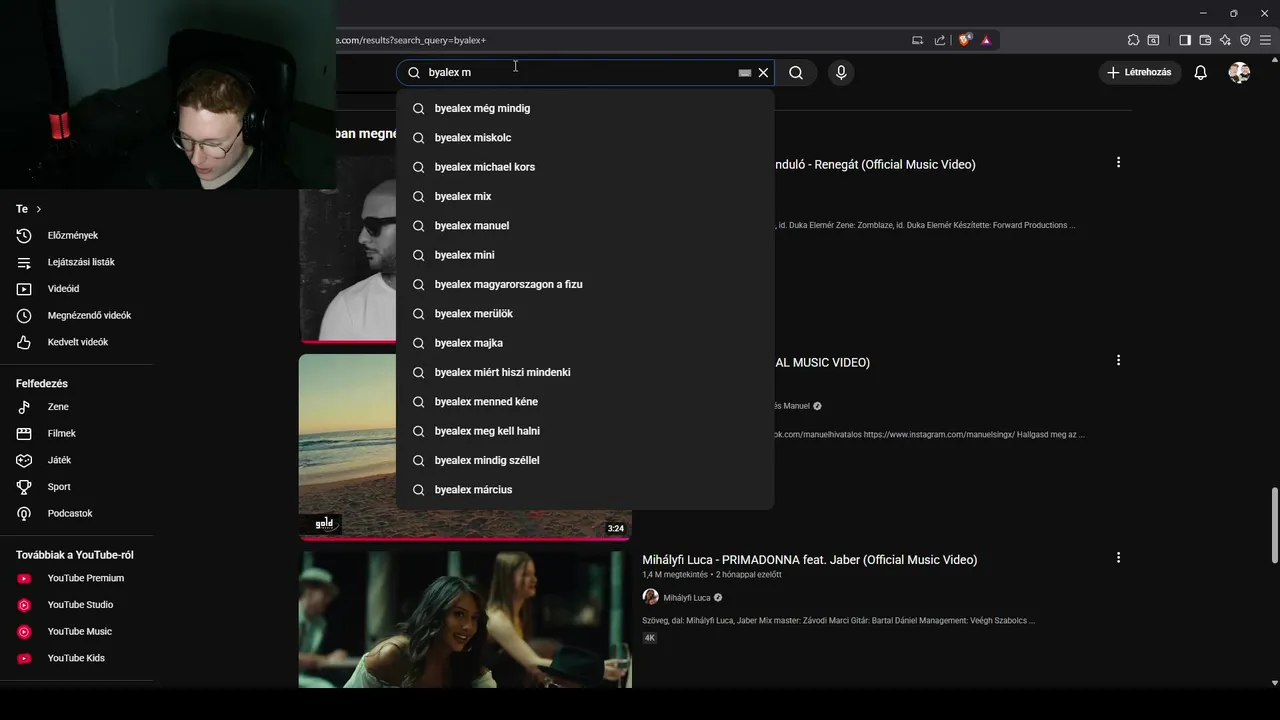This screenshot has width=1280, height=720.
Task: Click the YouTube Premium icon
Action: (25, 578)
